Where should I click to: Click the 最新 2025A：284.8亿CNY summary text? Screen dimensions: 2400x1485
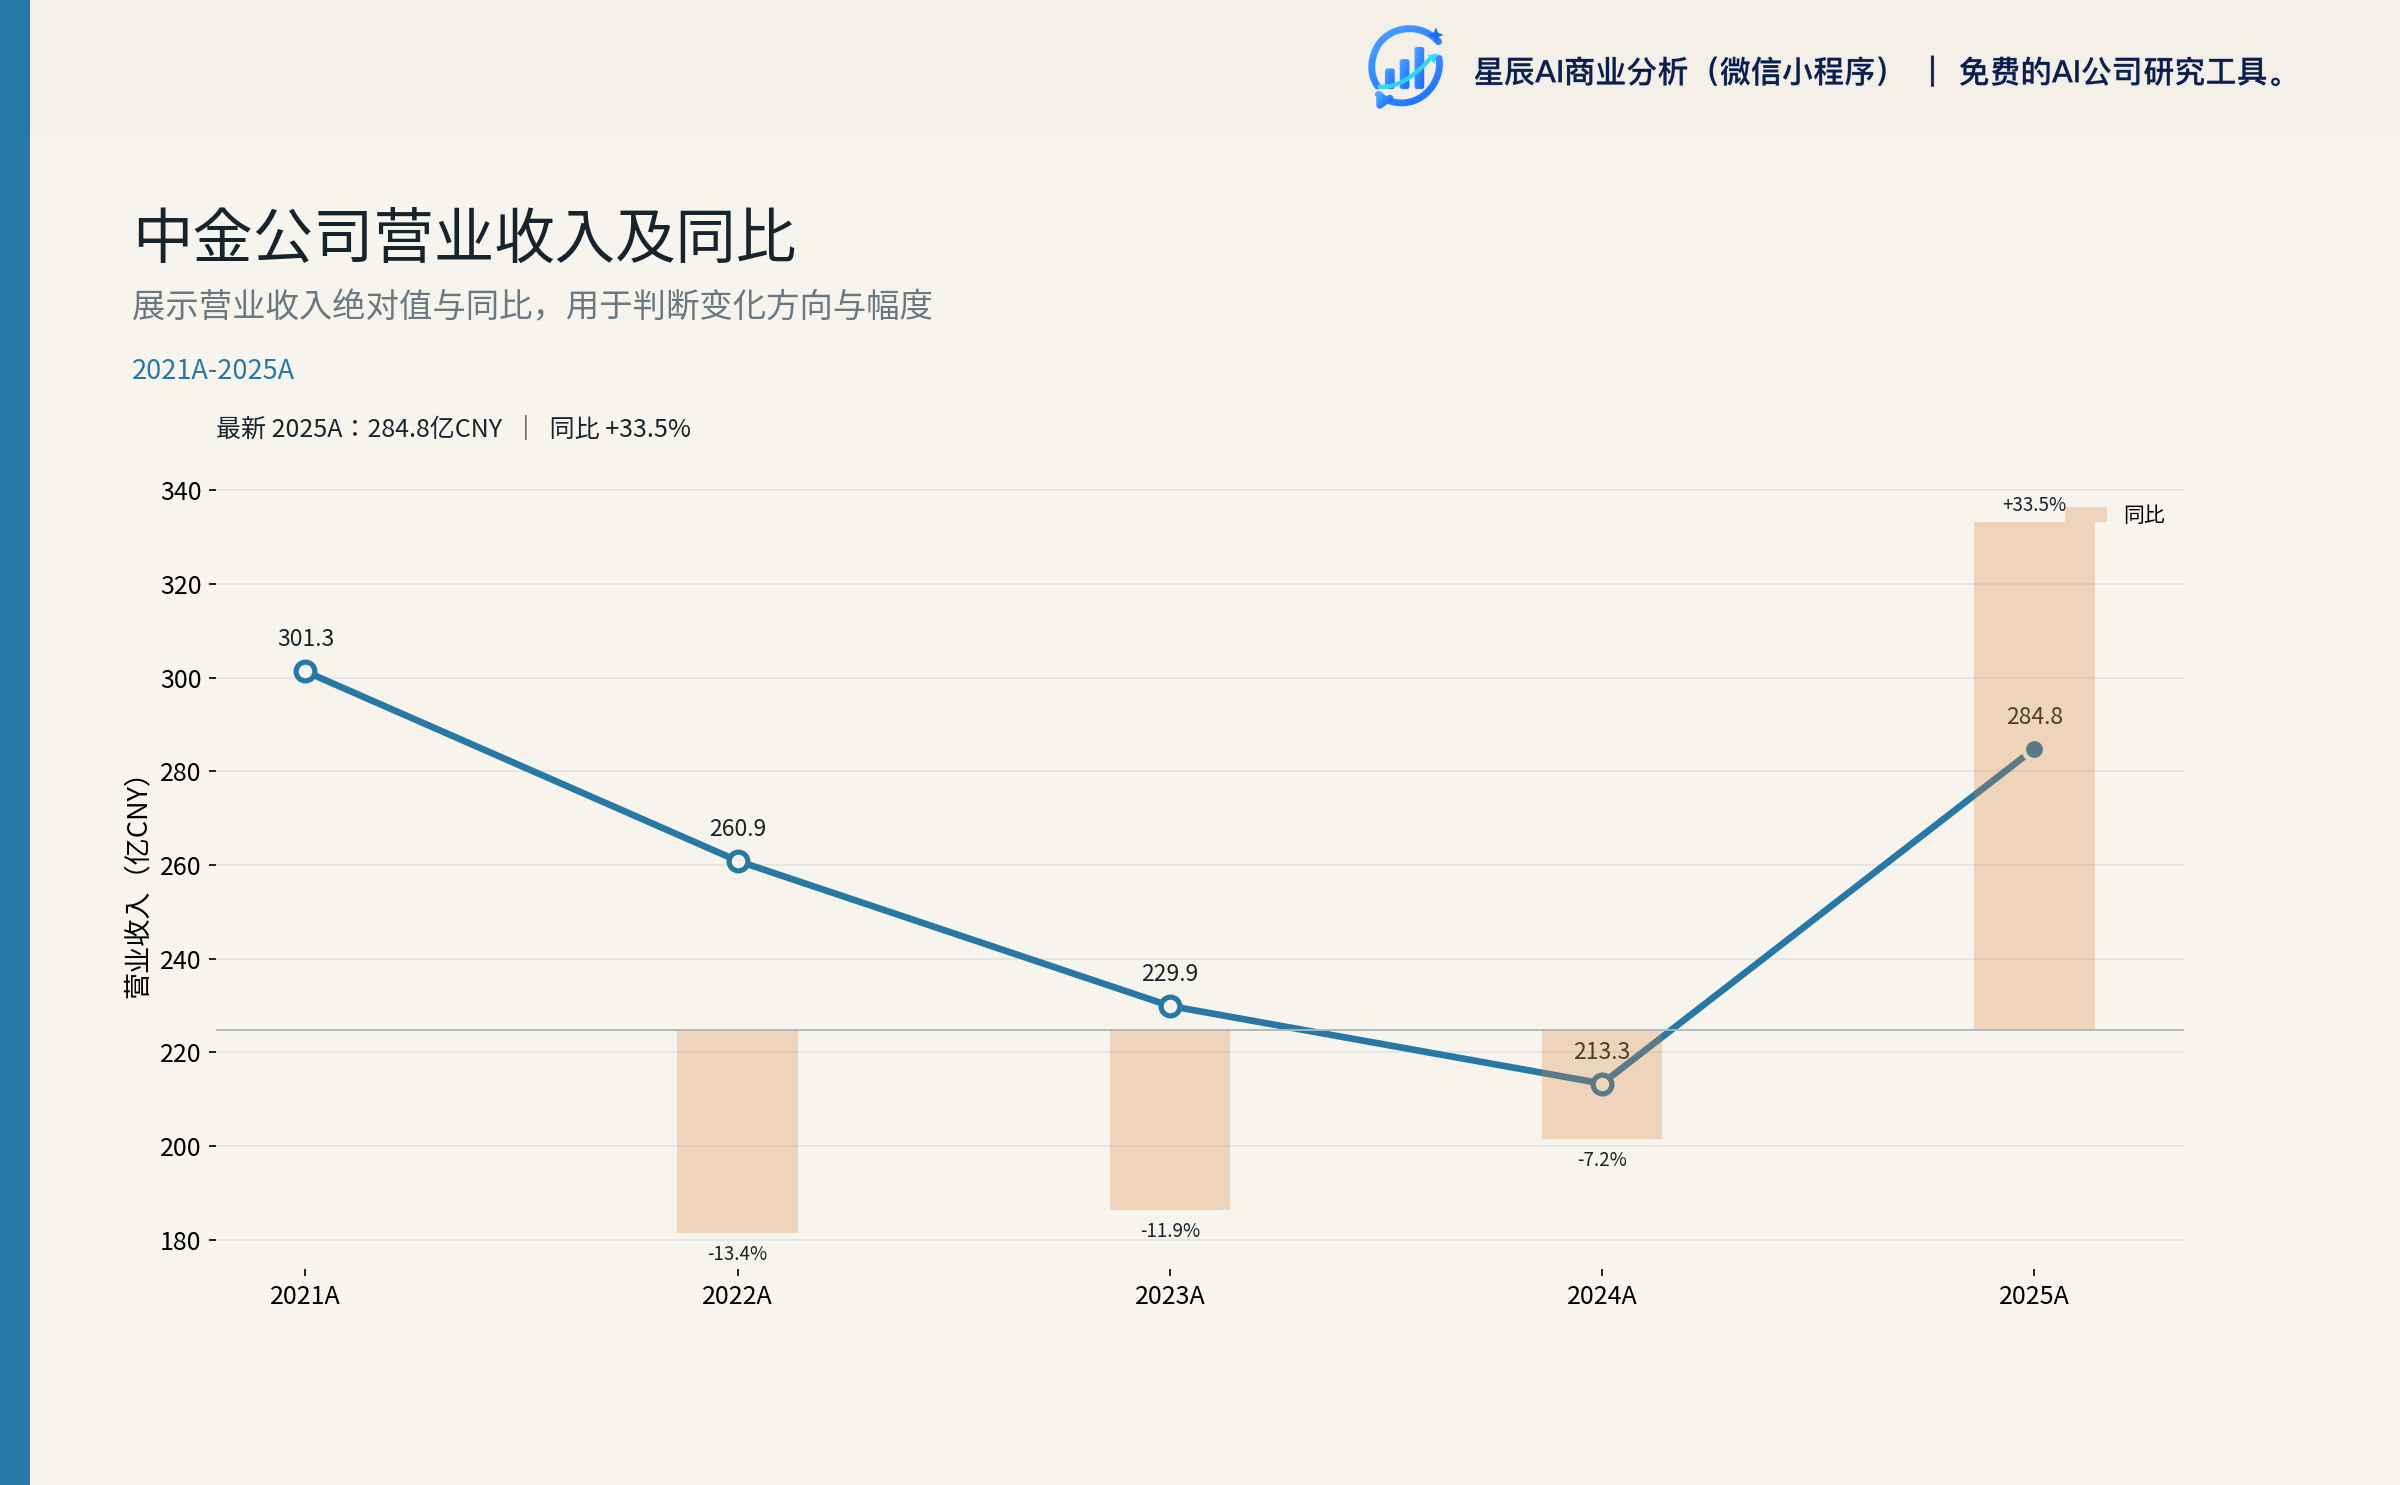[359, 428]
